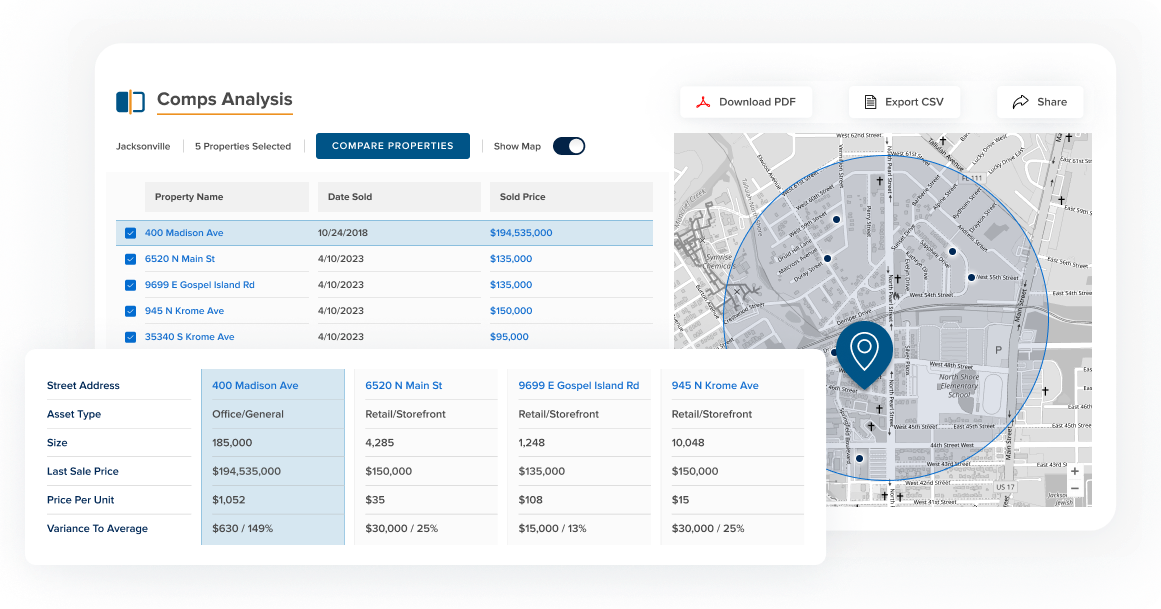Viewport: 1161px width, 609px height.
Task: Sort by Date Sold column header
Action: 399,197
